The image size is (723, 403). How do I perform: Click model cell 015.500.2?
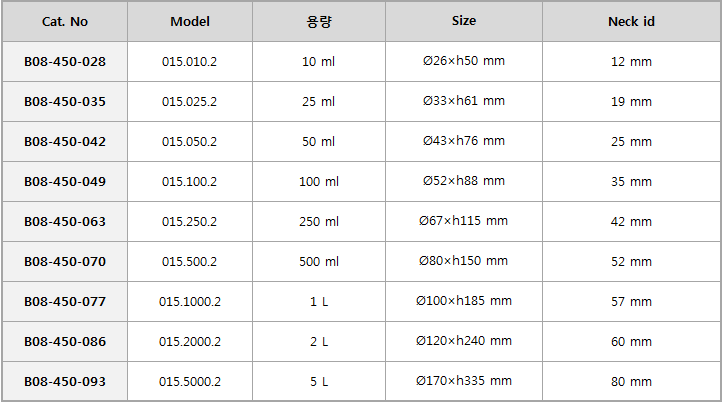pyautogui.click(x=190, y=261)
